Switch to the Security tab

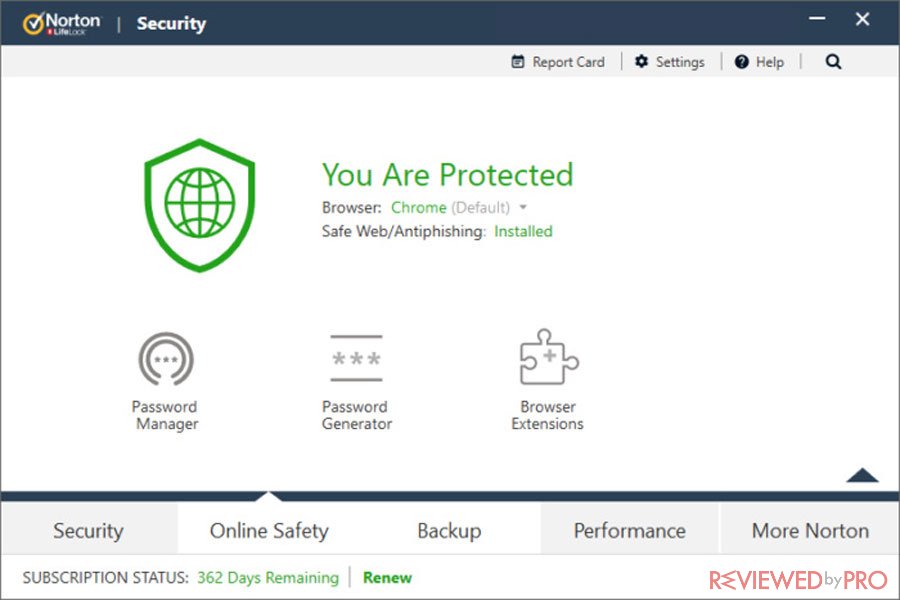click(x=88, y=531)
